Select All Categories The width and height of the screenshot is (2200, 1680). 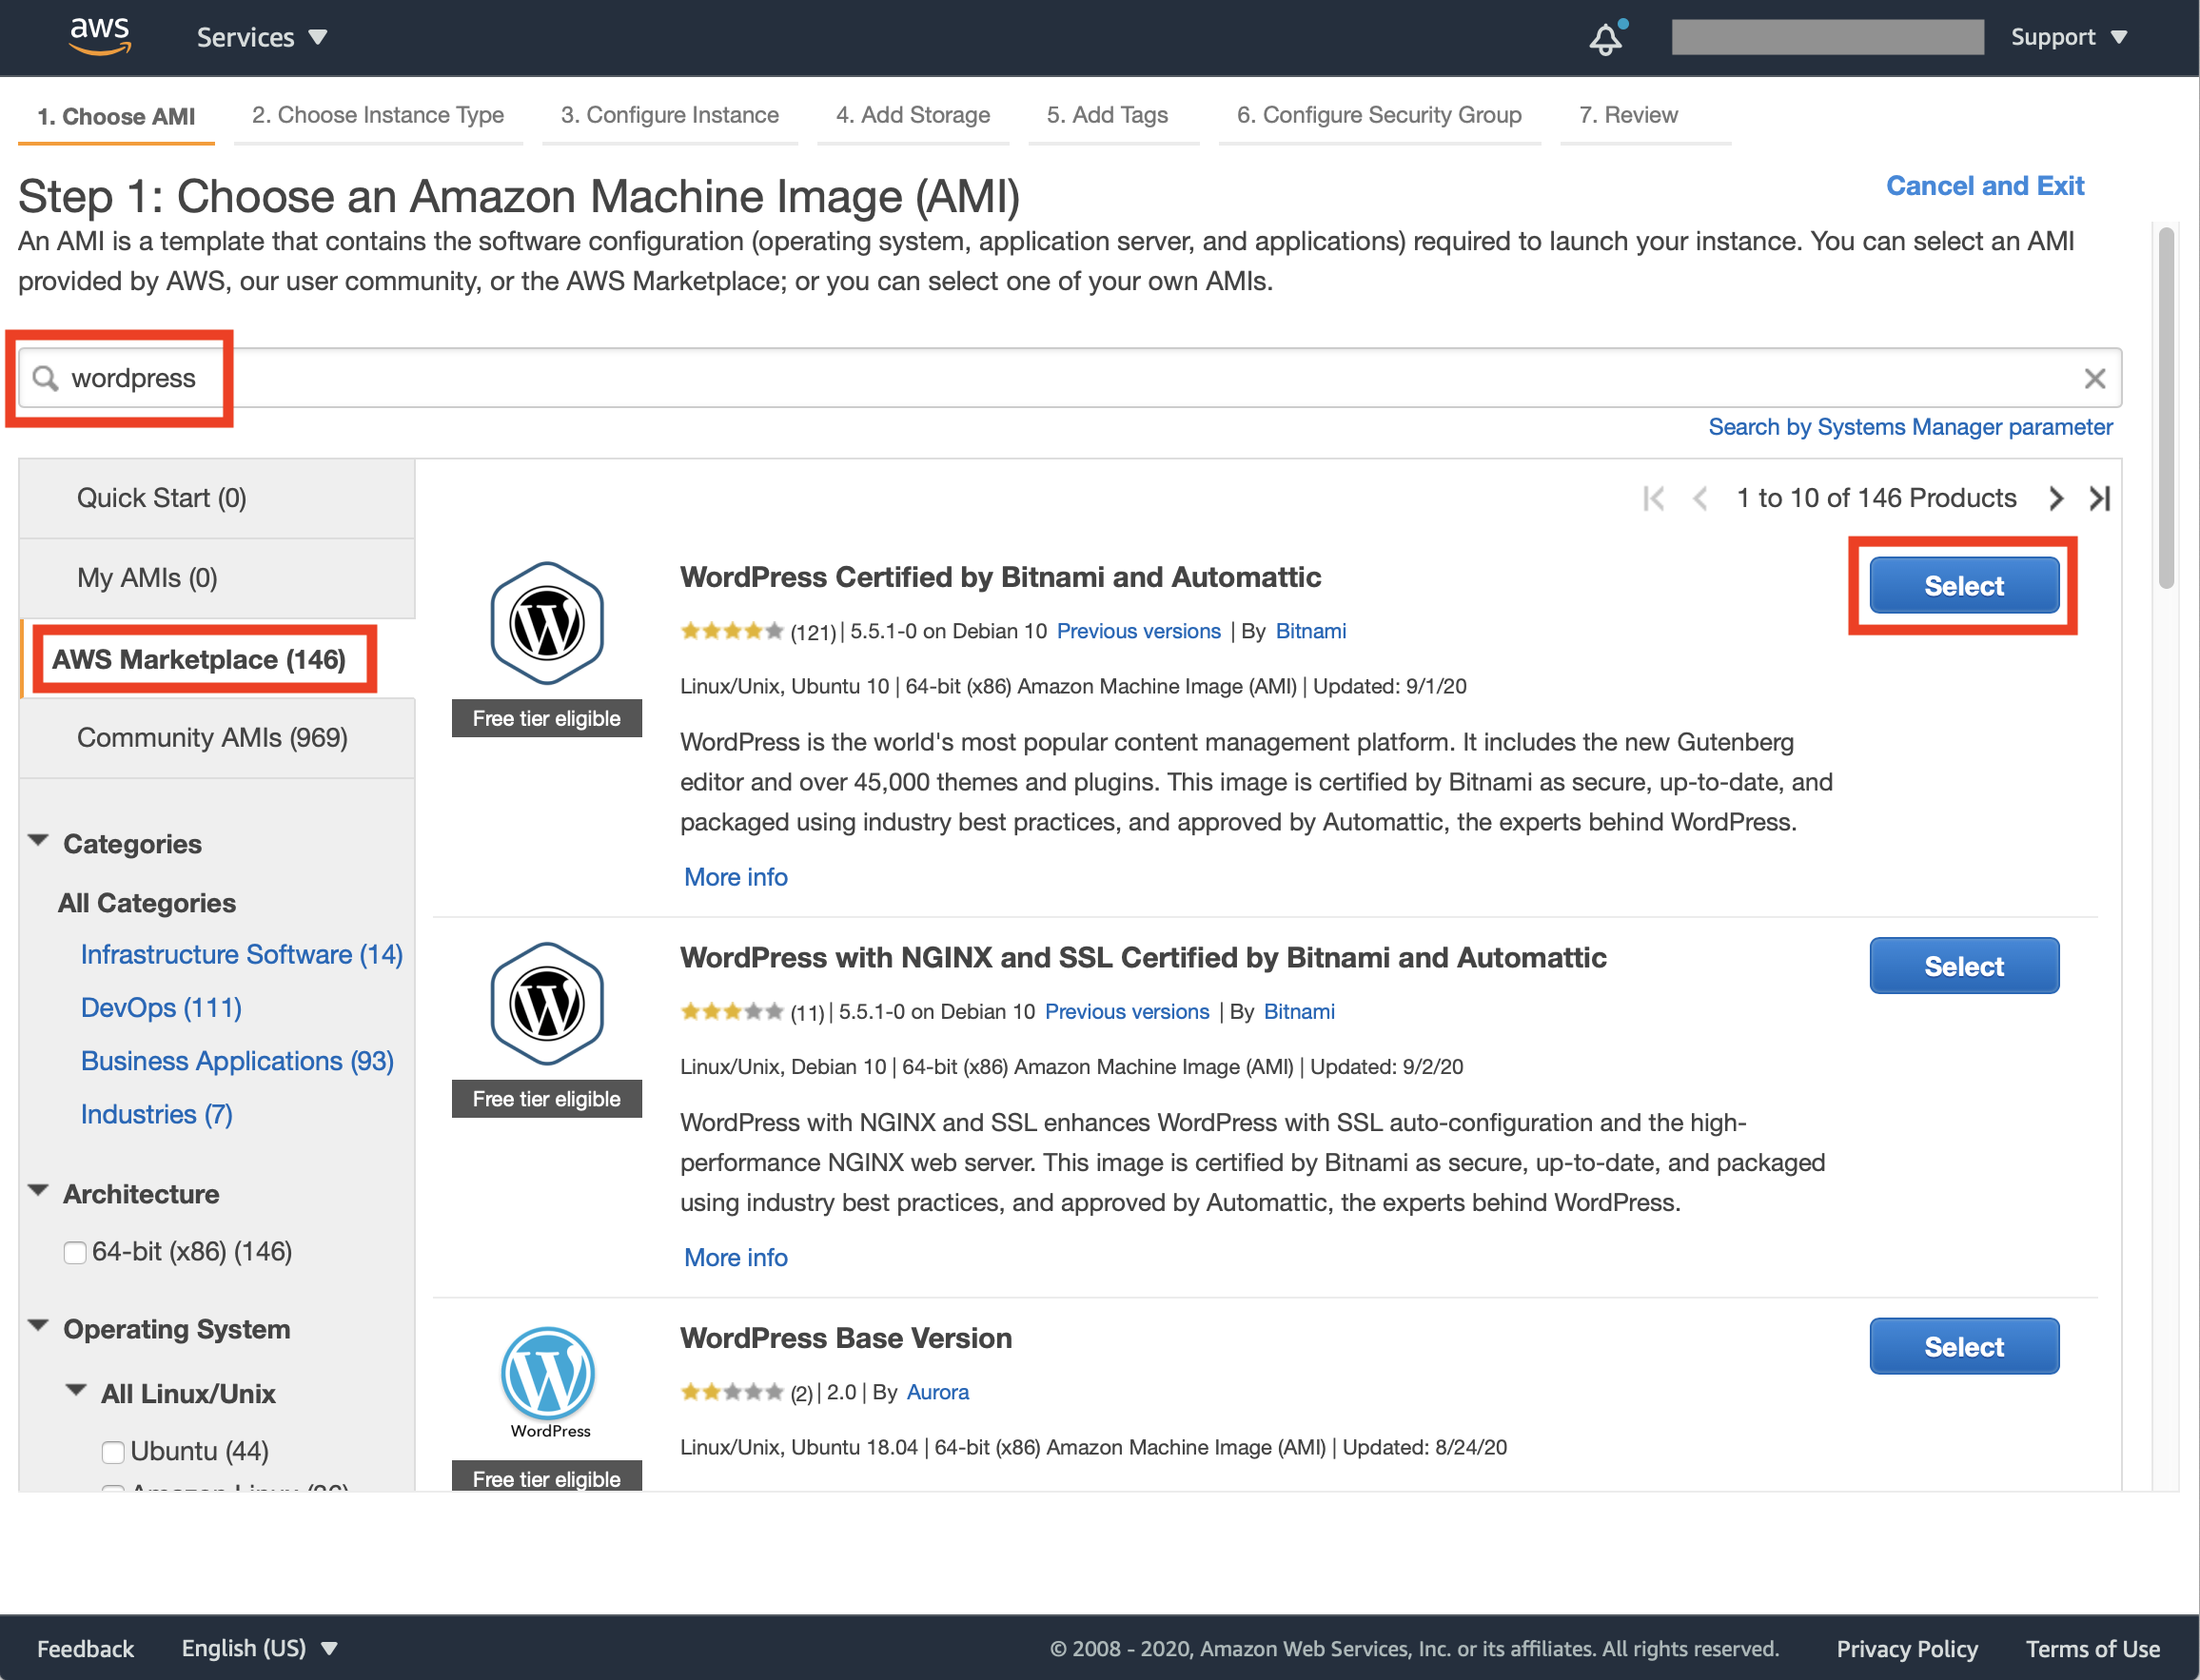click(x=147, y=903)
